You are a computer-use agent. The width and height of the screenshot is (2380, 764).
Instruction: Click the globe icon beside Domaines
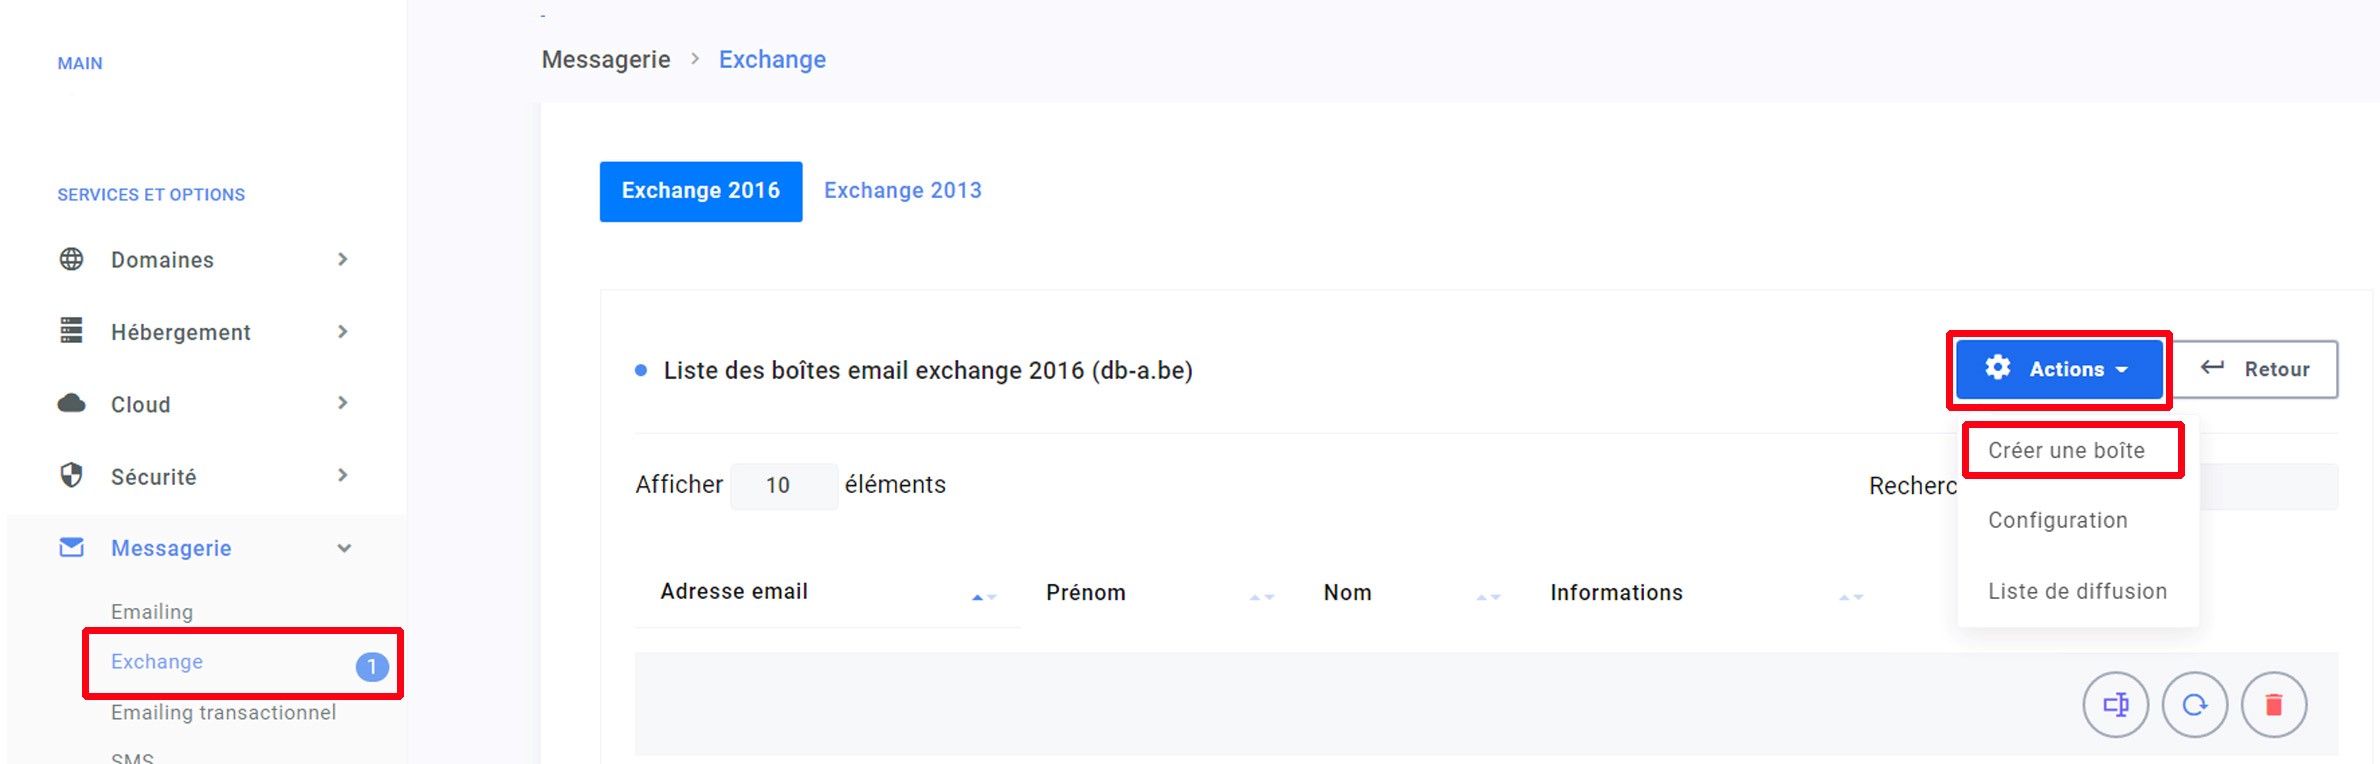pyautogui.click(x=71, y=259)
